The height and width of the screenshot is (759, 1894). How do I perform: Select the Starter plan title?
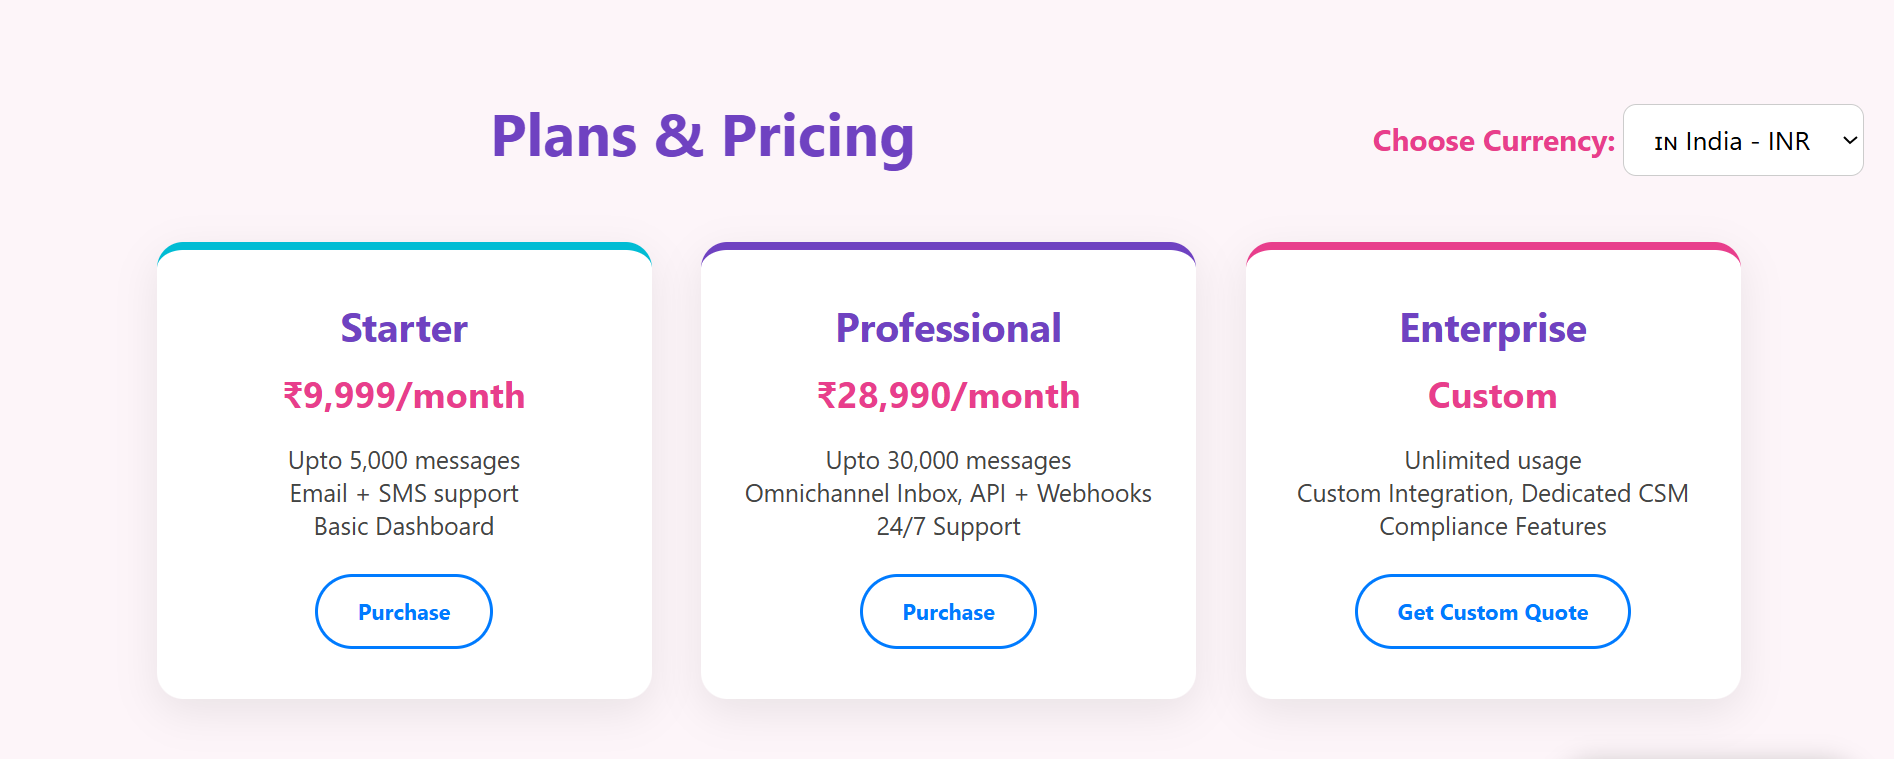point(404,329)
